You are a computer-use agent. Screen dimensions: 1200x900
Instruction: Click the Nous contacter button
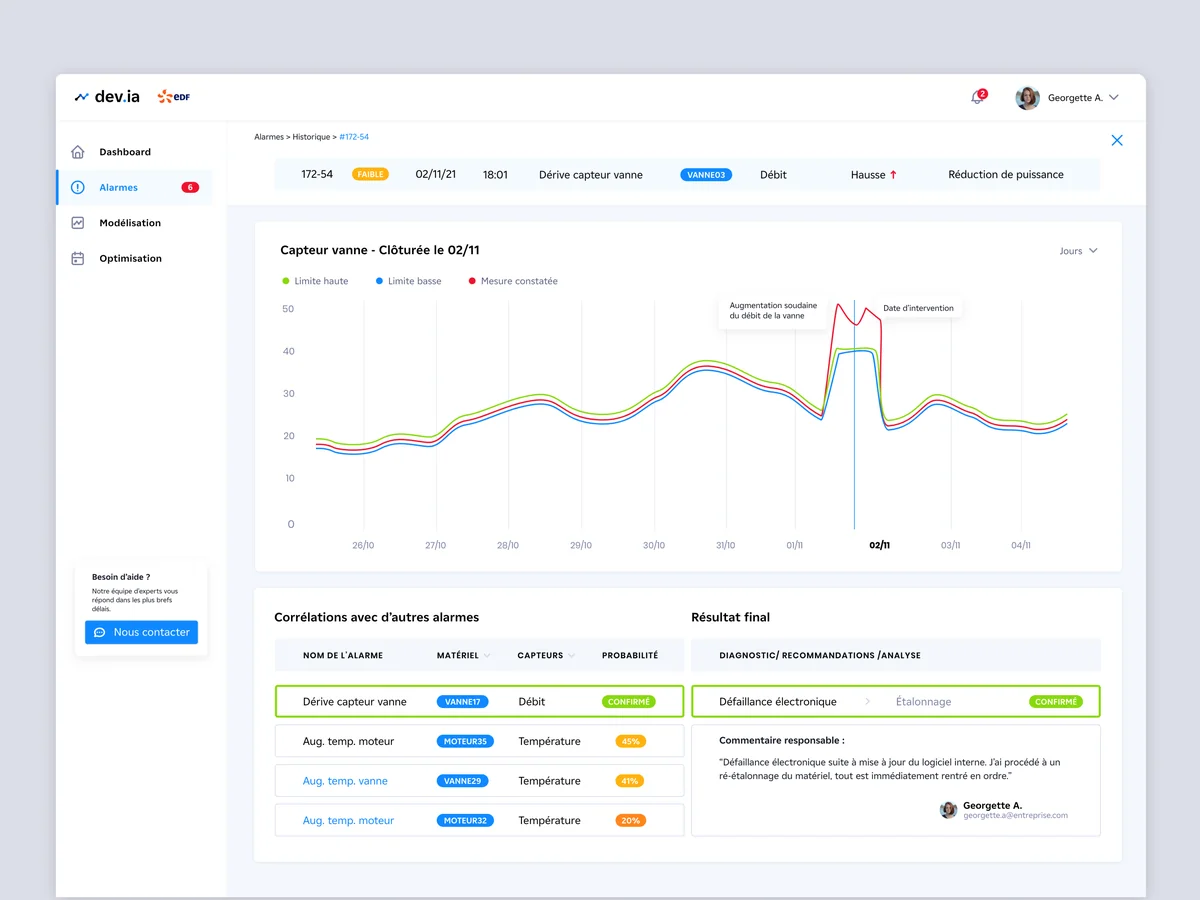141,632
